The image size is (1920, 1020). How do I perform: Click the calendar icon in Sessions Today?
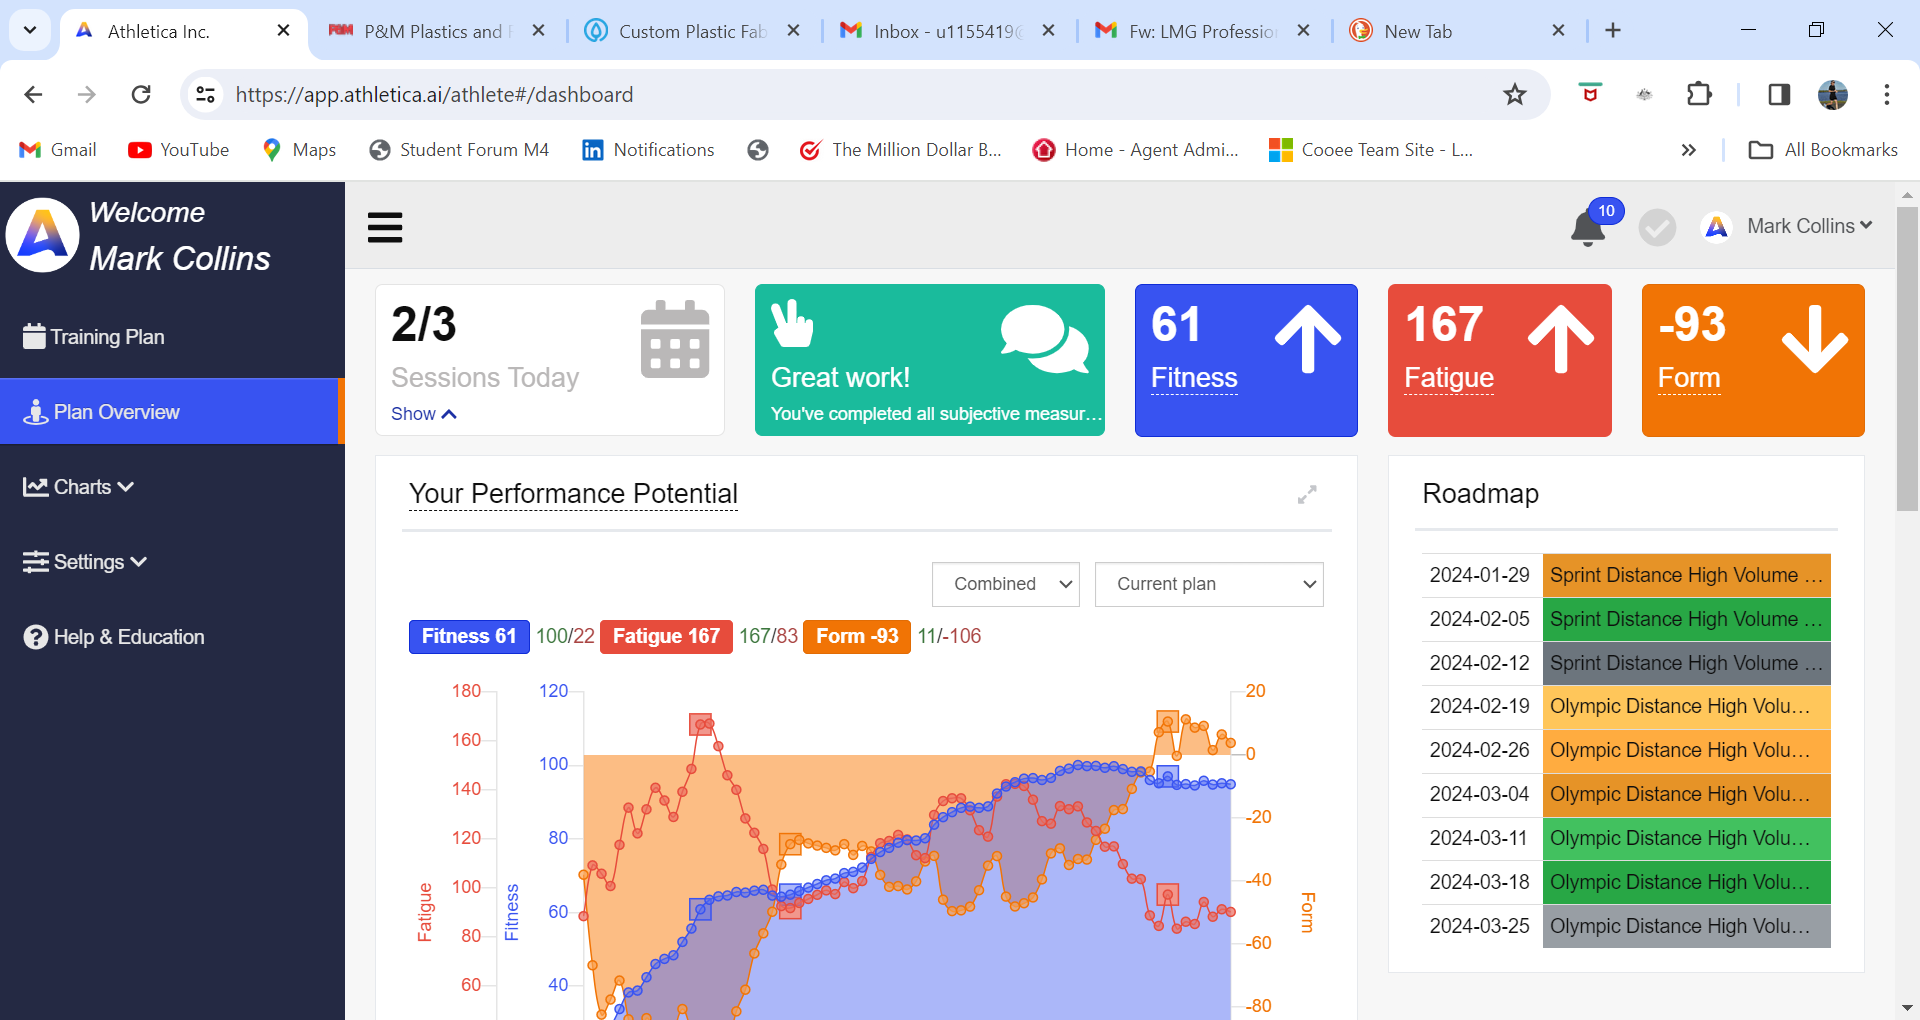[675, 339]
